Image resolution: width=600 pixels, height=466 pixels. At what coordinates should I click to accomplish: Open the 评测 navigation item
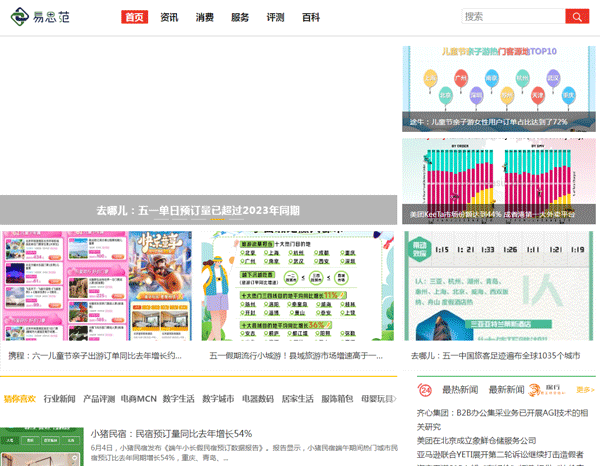coord(276,17)
